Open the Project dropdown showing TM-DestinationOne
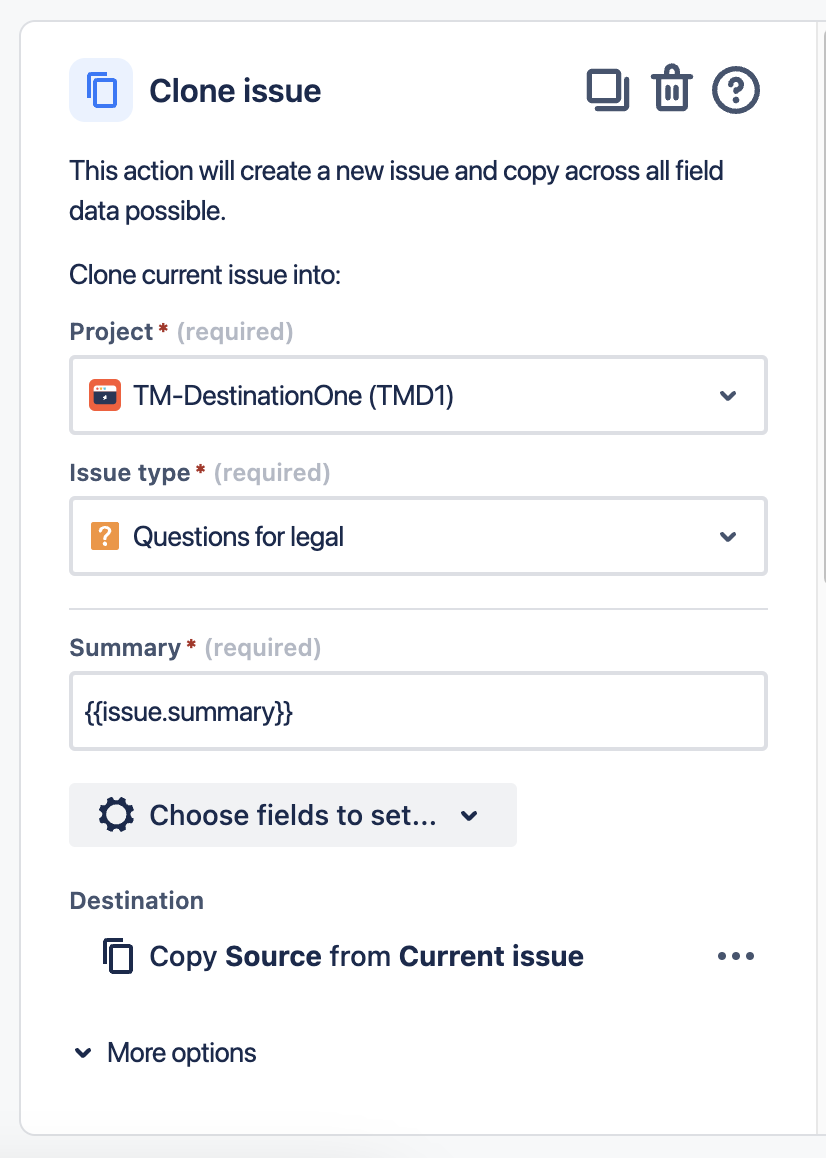 click(x=418, y=395)
